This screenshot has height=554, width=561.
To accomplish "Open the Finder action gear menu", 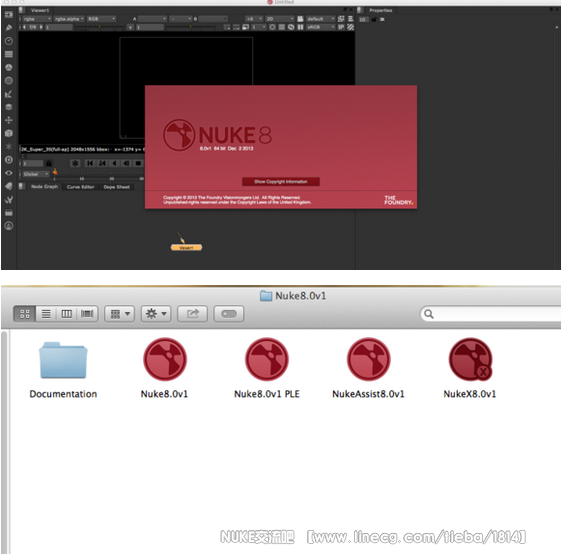I will click(156, 314).
